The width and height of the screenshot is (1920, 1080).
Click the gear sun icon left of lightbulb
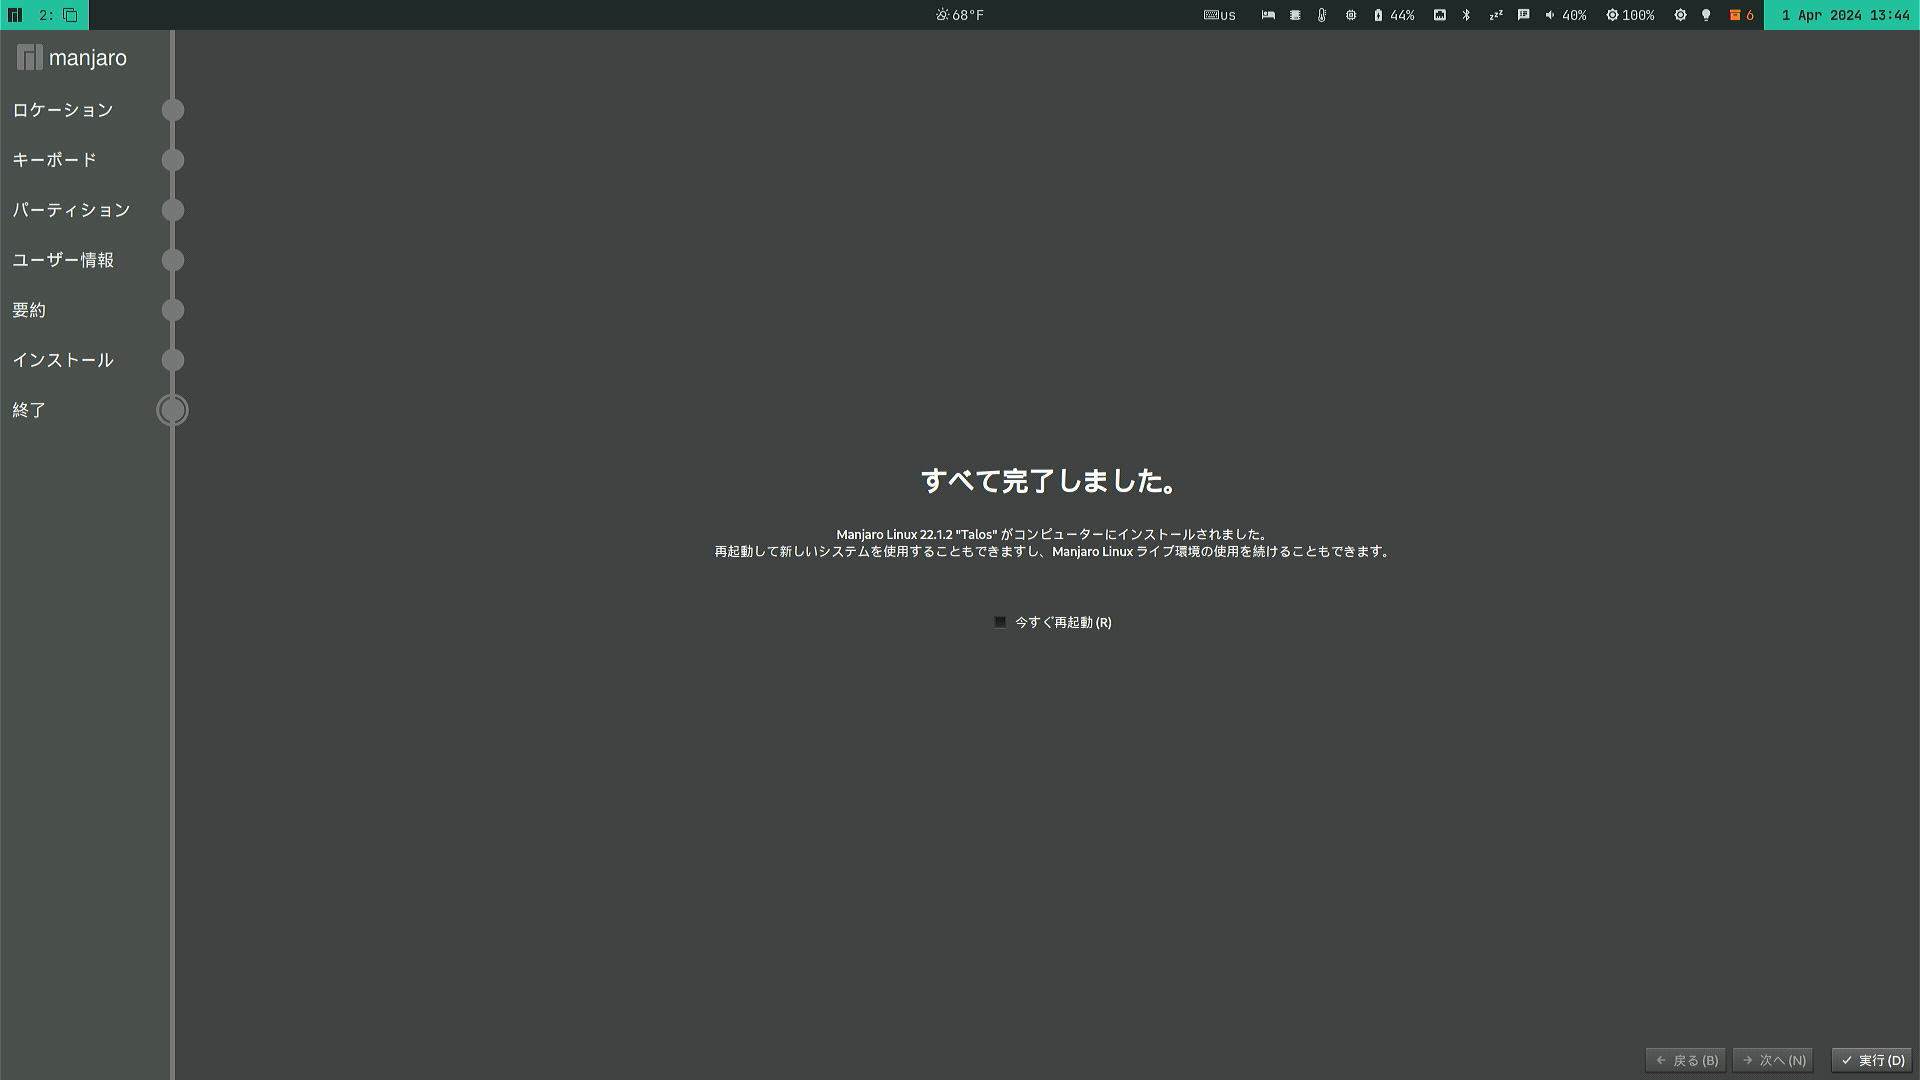1680,15
